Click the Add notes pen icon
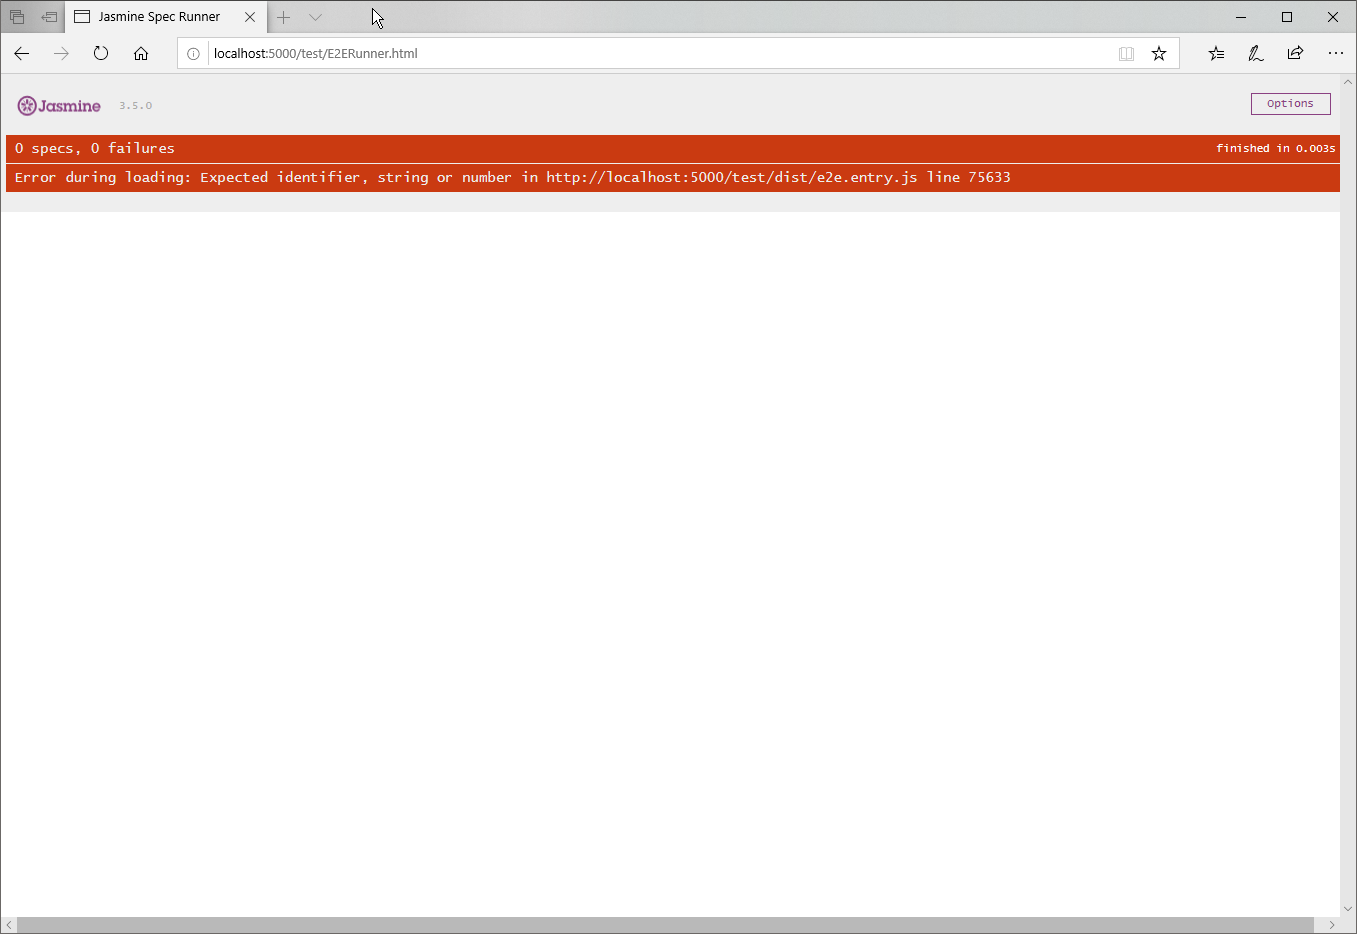This screenshot has width=1357, height=934. (1256, 54)
